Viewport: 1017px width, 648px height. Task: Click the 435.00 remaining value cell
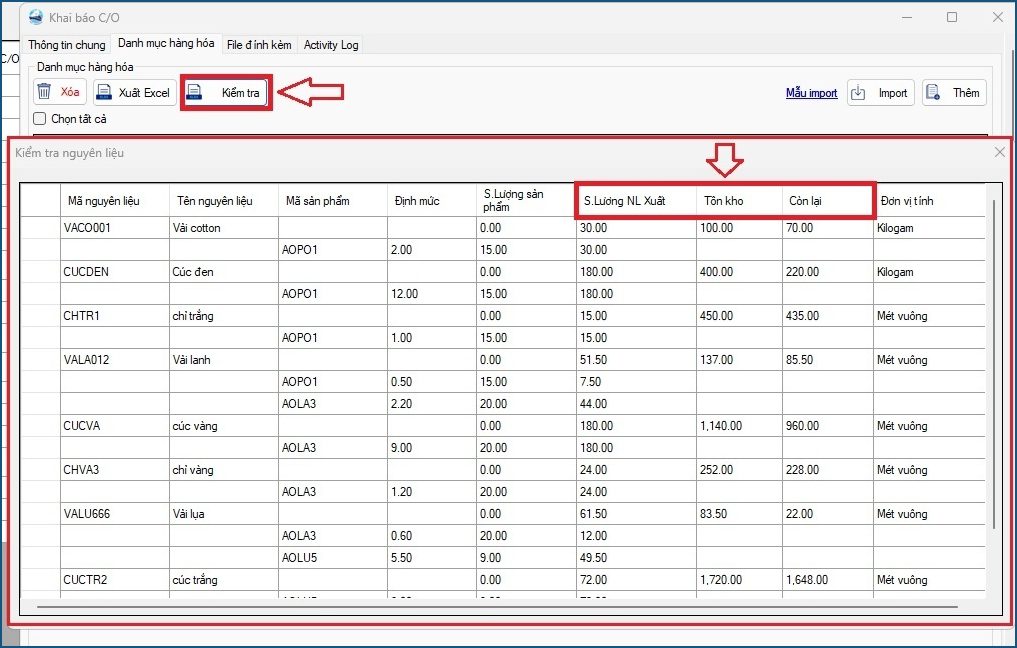pyautogui.click(x=828, y=316)
